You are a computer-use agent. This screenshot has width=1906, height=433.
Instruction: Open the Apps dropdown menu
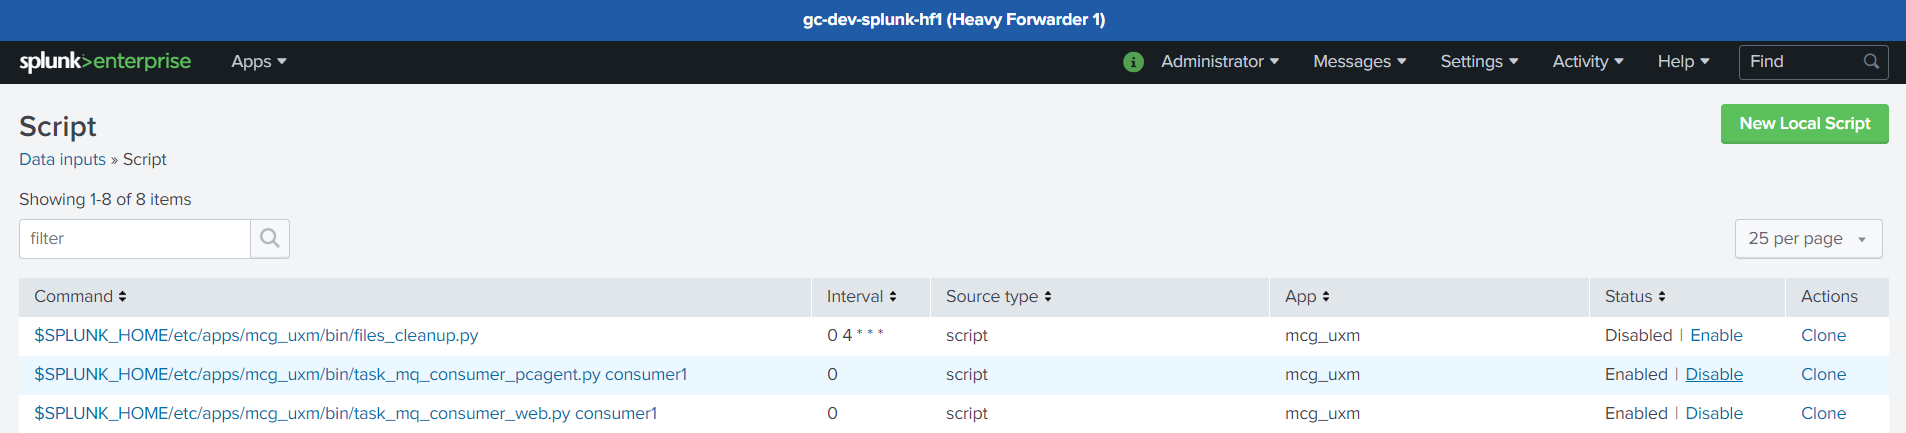tap(258, 62)
